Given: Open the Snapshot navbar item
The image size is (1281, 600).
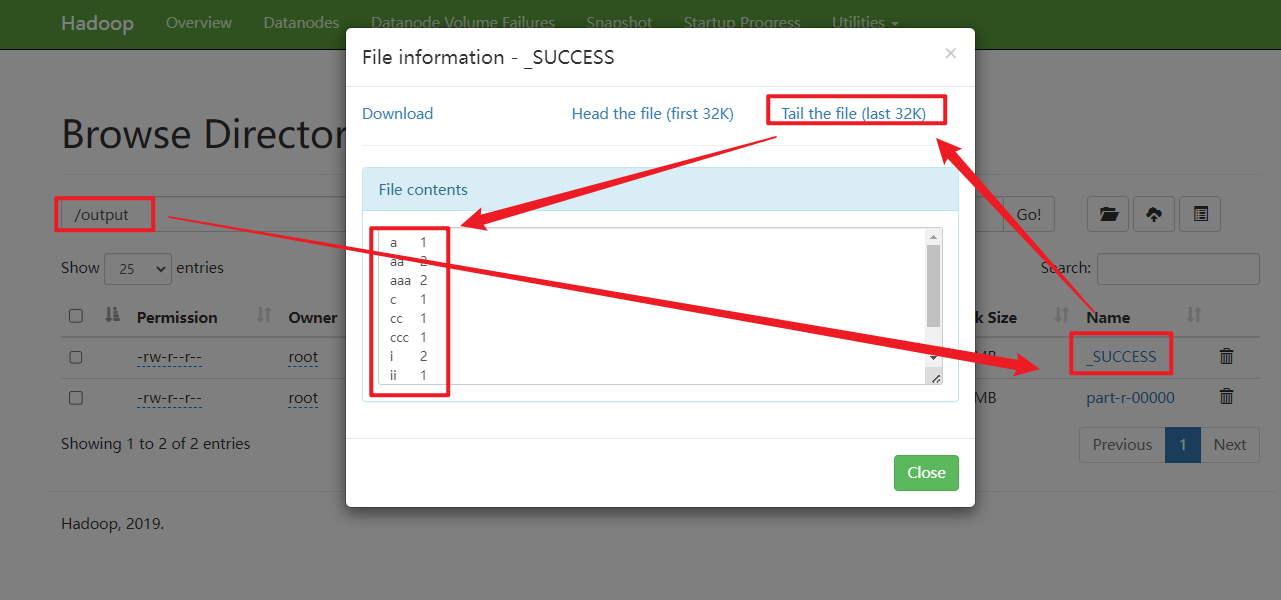Looking at the screenshot, I should (619, 22).
